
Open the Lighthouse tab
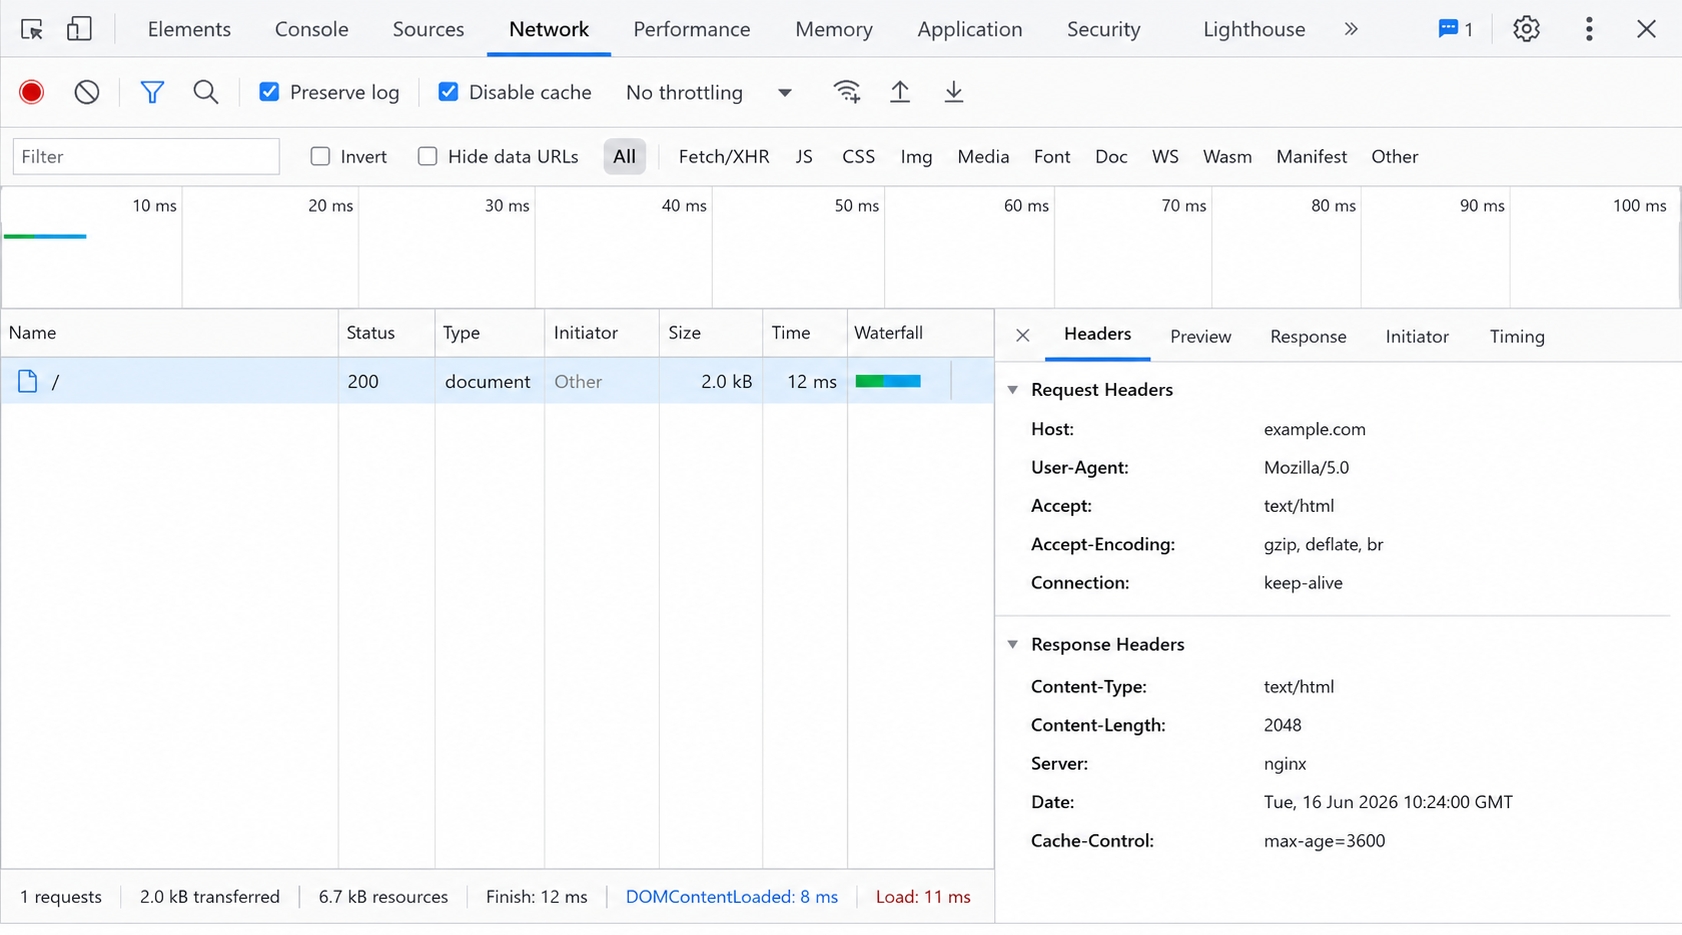1254,29
